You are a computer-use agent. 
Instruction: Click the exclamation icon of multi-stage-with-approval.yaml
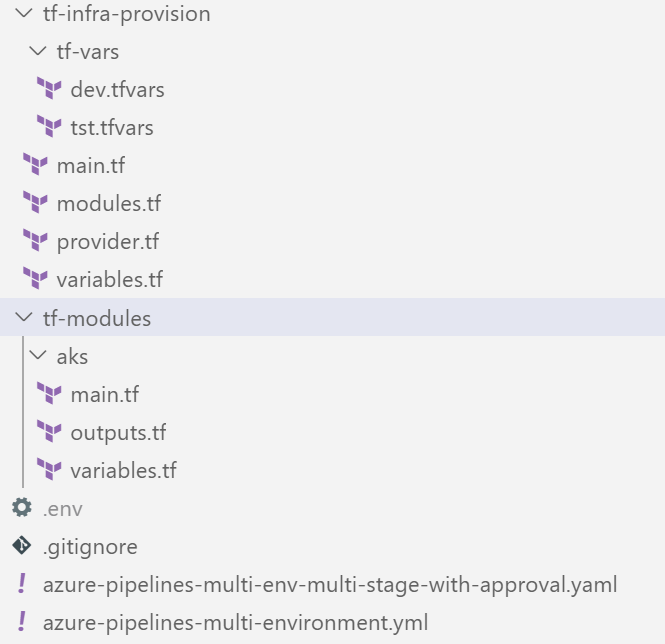click(x=22, y=584)
